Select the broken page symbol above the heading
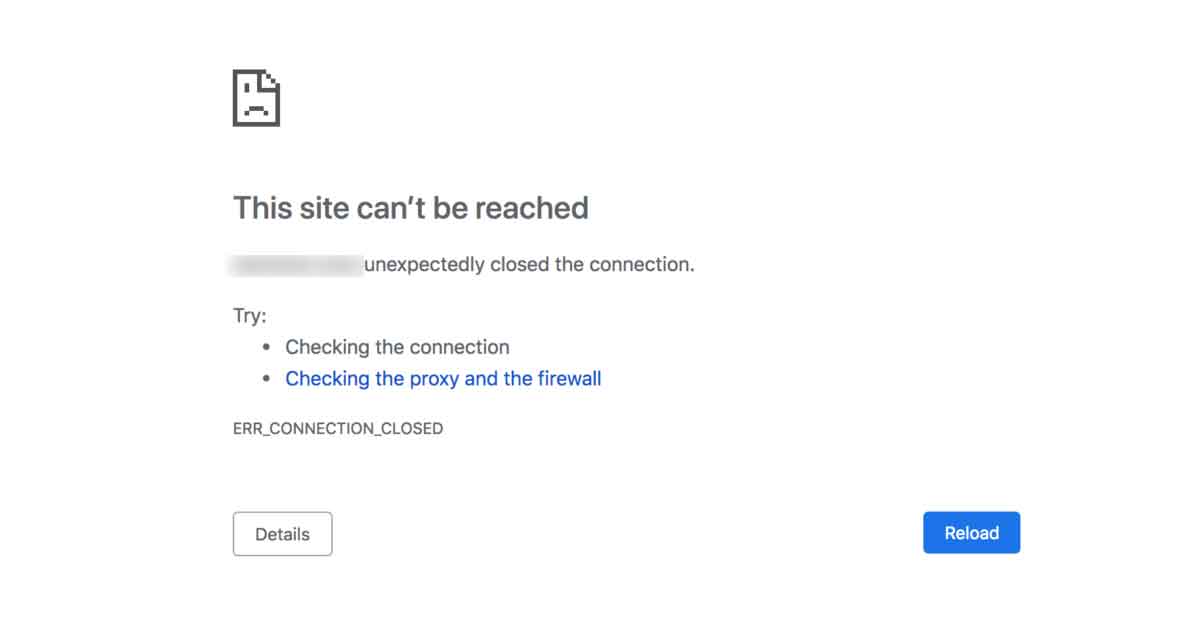Viewport: 1200px width, 630px height. point(256,97)
